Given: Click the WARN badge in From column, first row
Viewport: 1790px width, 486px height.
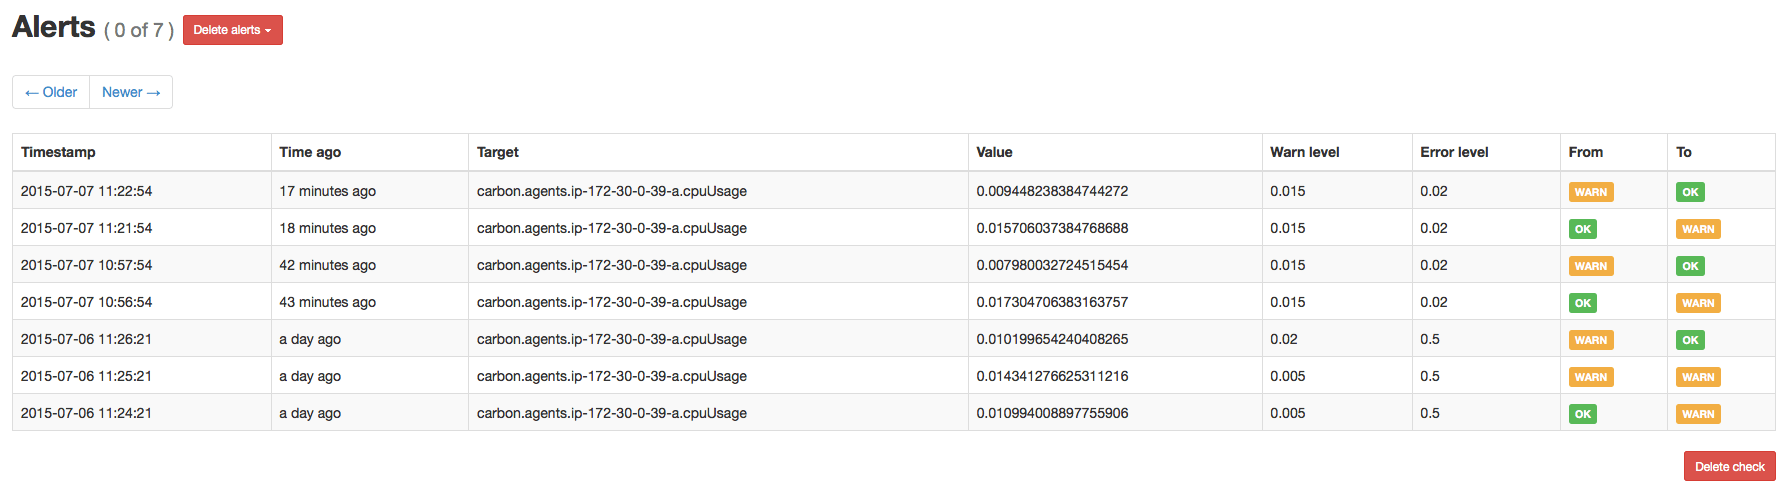Looking at the screenshot, I should click(x=1590, y=192).
